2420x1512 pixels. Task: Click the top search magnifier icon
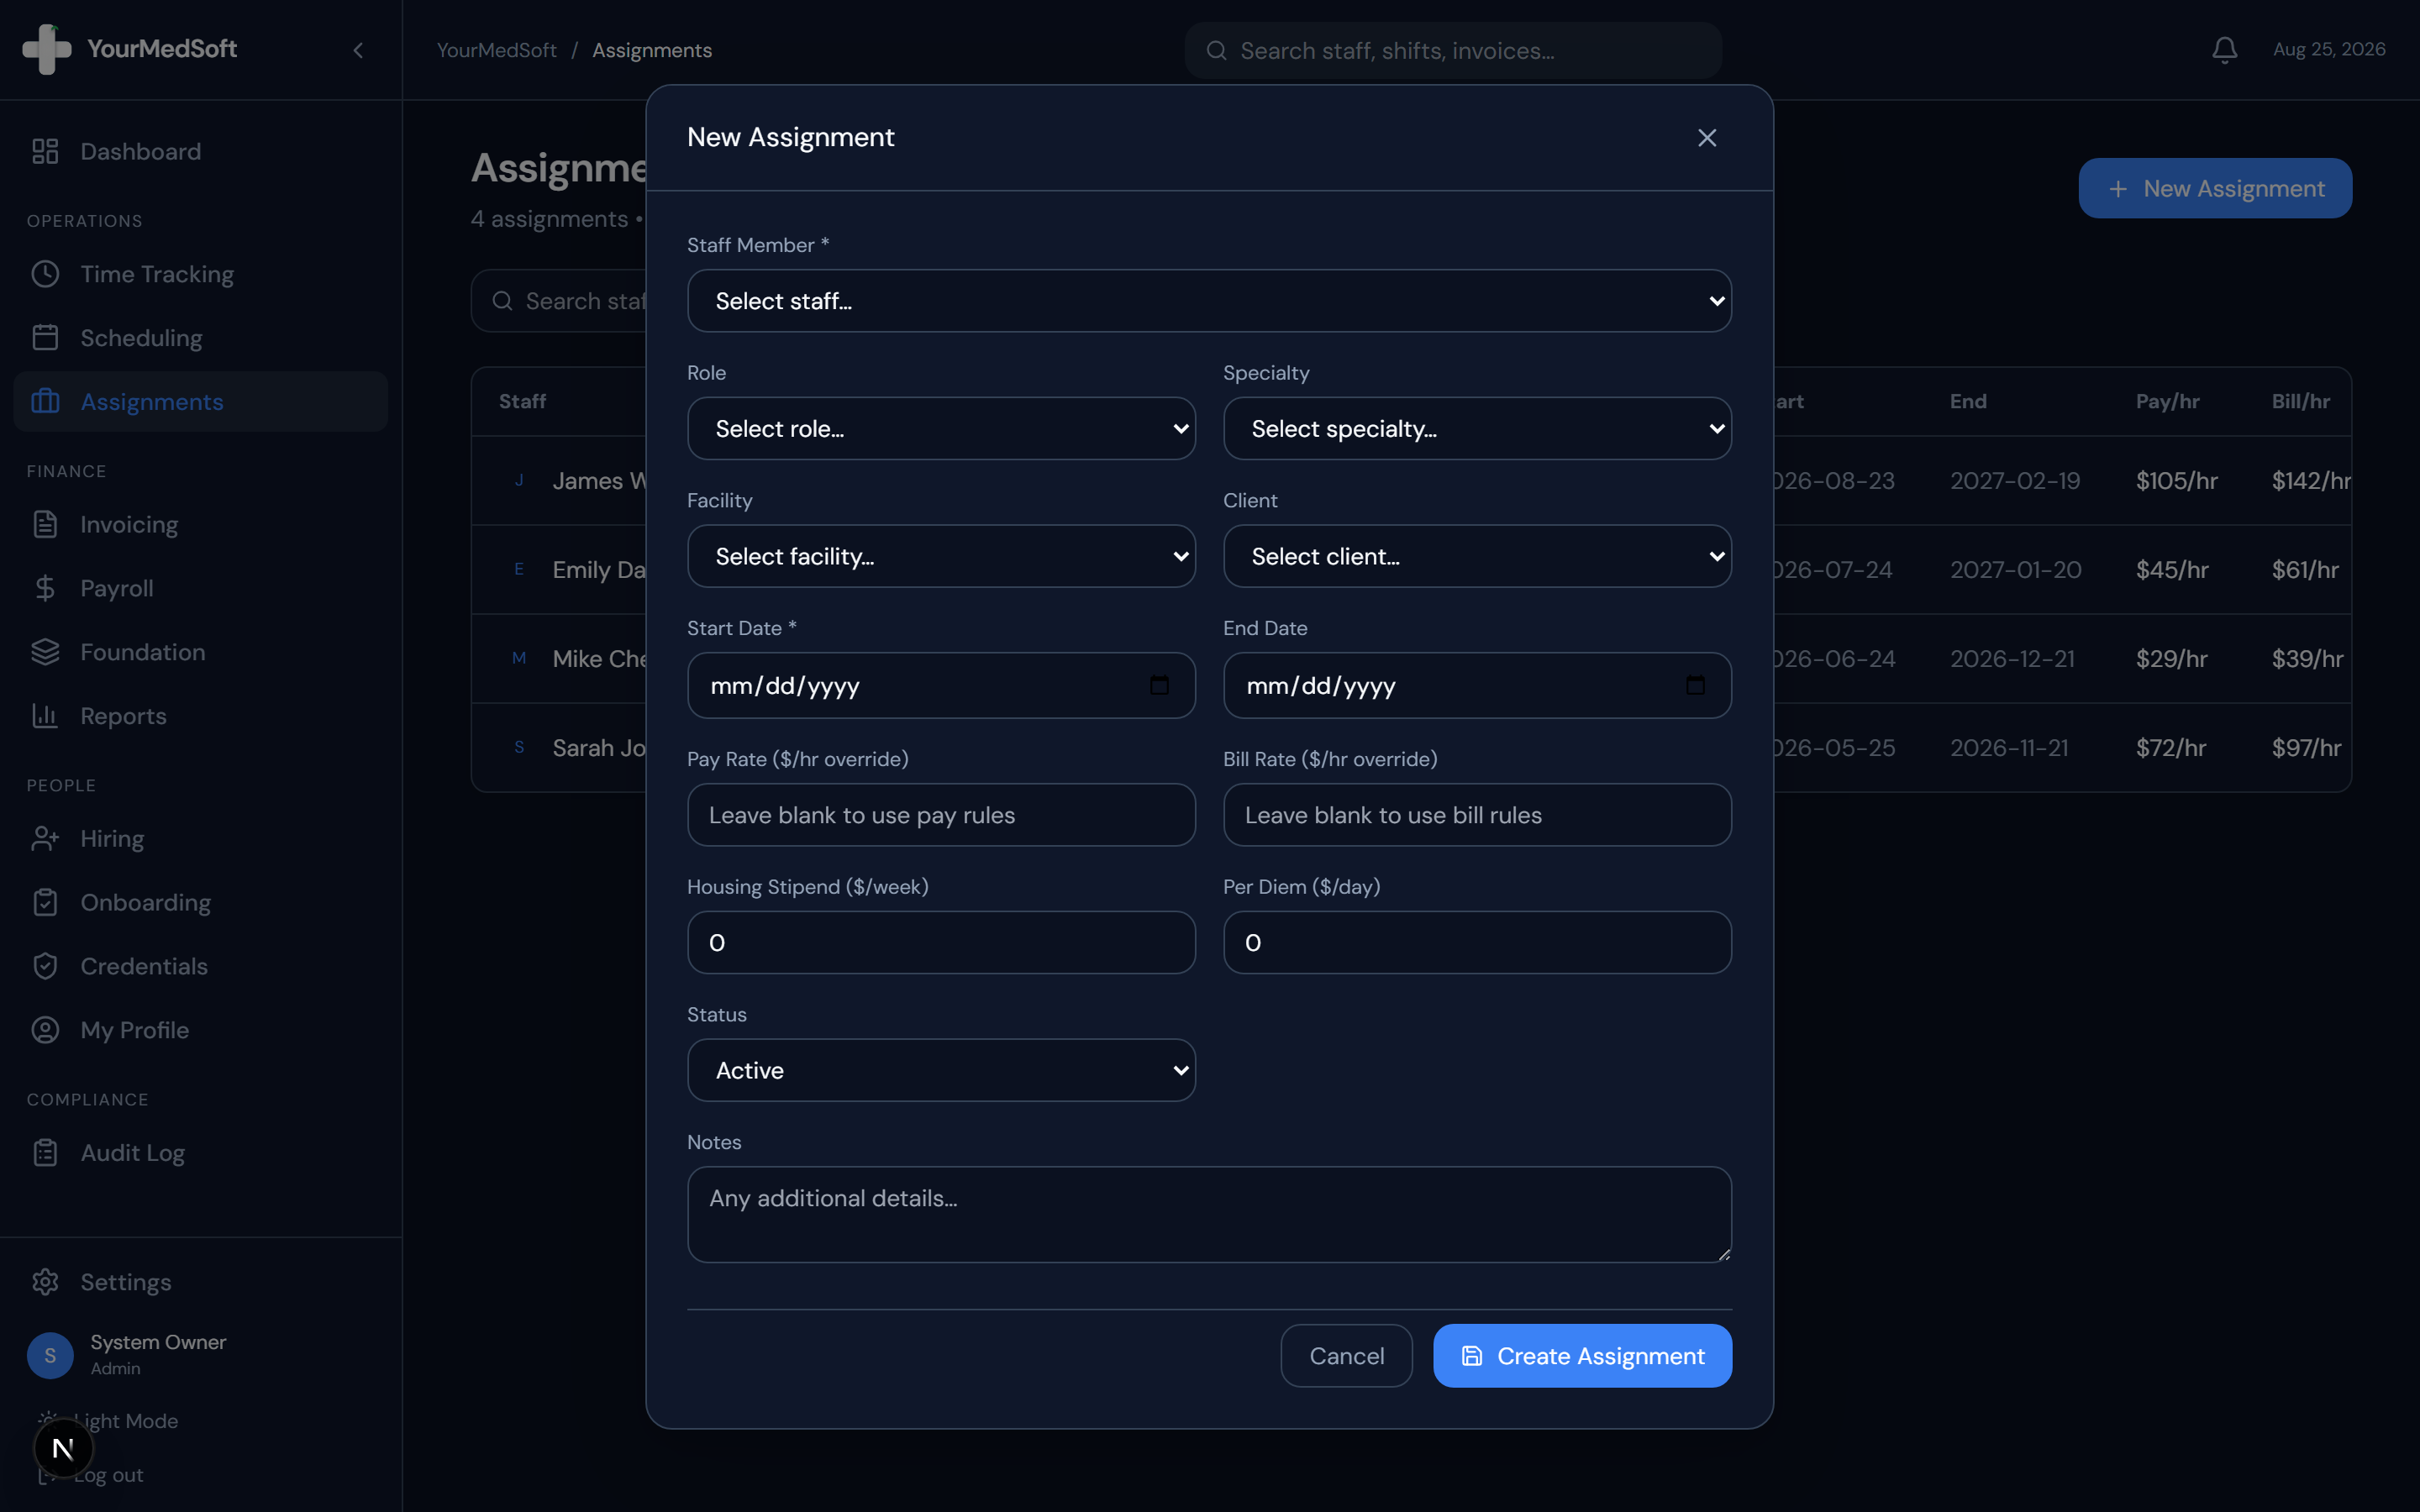pos(1216,51)
